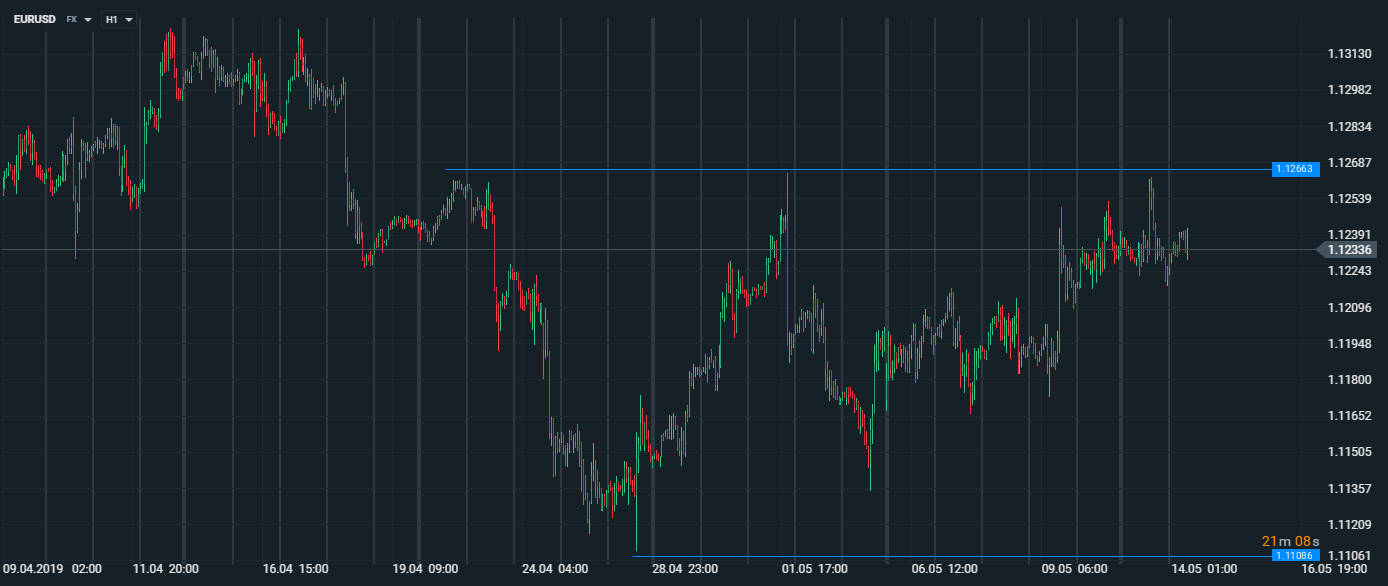Image resolution: width=1388 pixels, height=586 pixels.
Task: Click the 1.11800 price axis label
Action: pyautogui.click(x=1348, y=380)
